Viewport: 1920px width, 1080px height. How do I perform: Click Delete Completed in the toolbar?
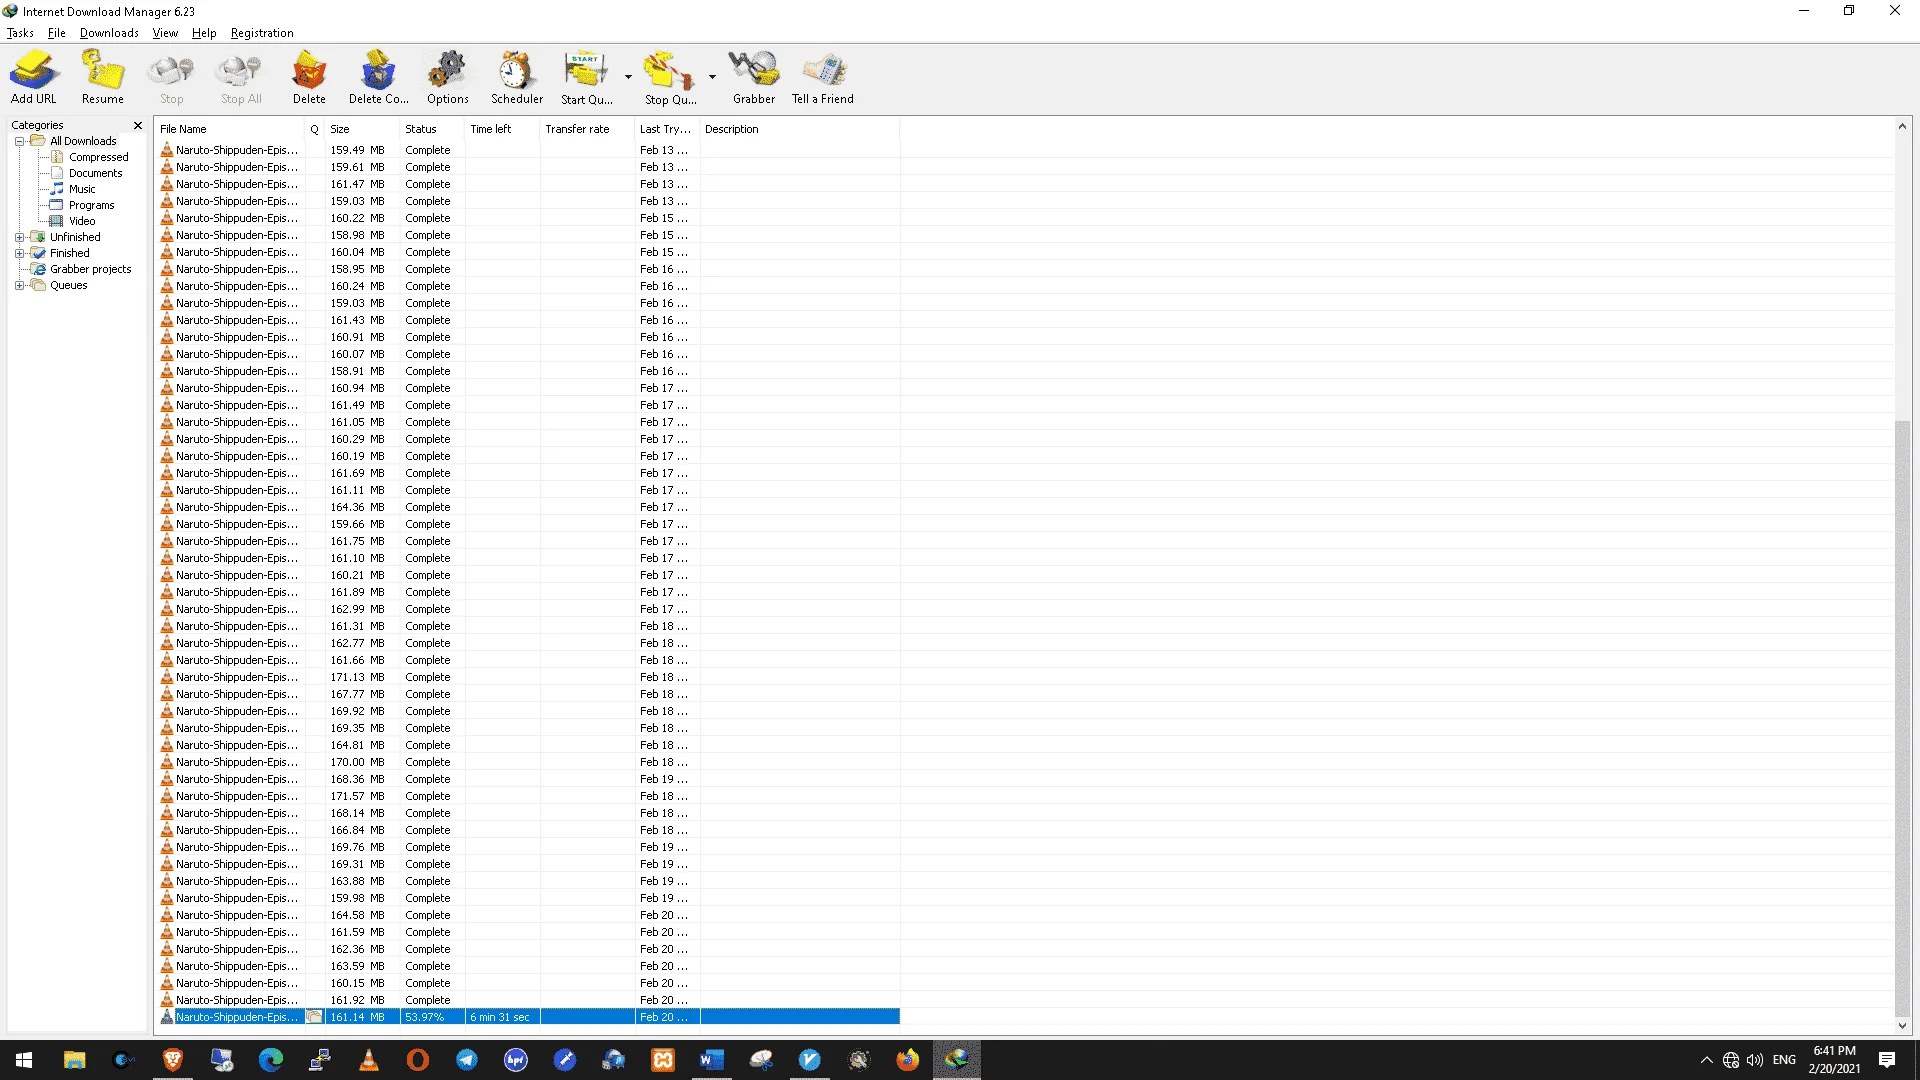pos(378,77)
